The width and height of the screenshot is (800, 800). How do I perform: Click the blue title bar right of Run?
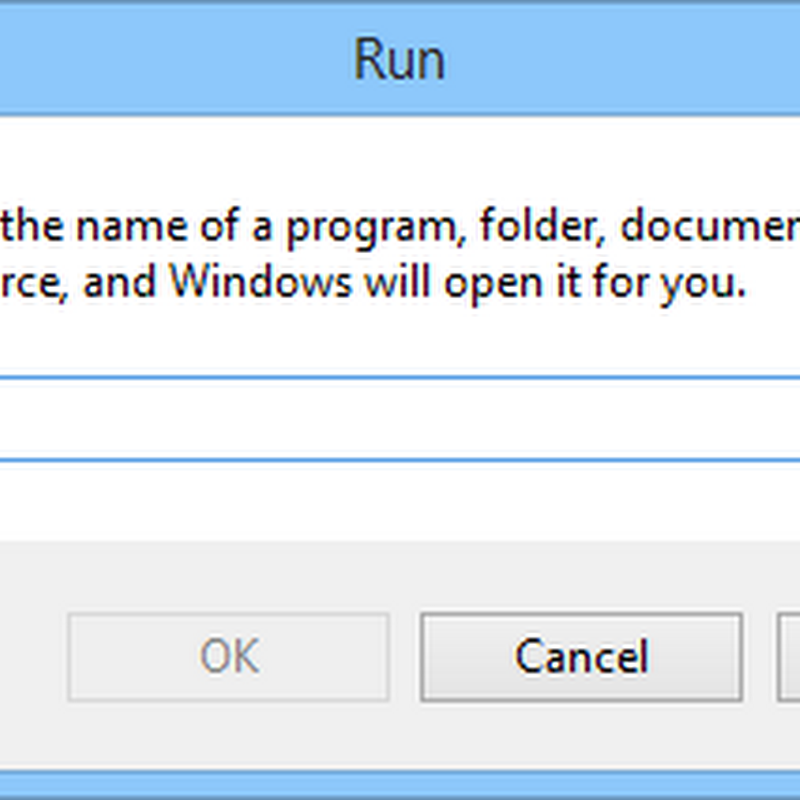point(622,60)
